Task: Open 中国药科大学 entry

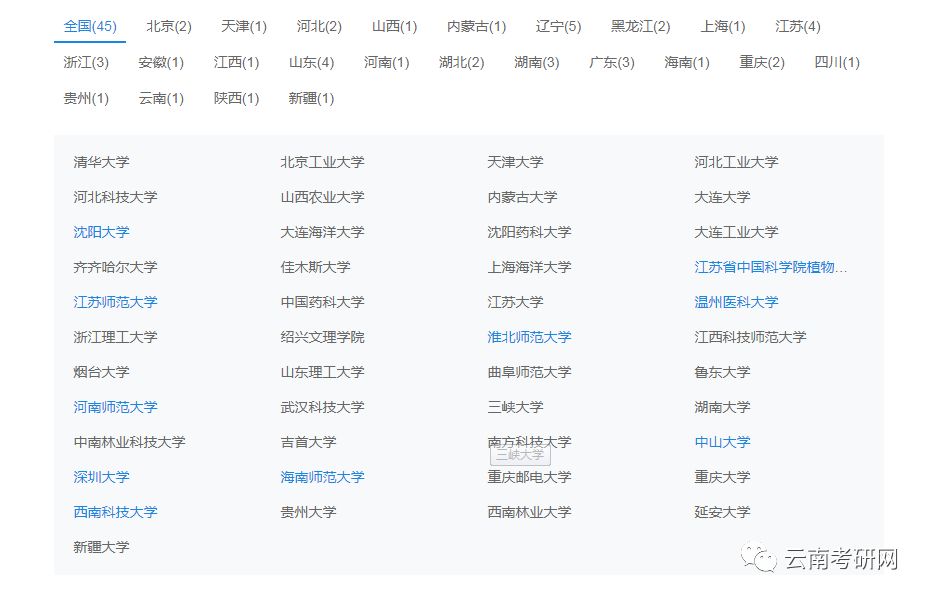Action: pyautogui.click(x=322, y=302)
